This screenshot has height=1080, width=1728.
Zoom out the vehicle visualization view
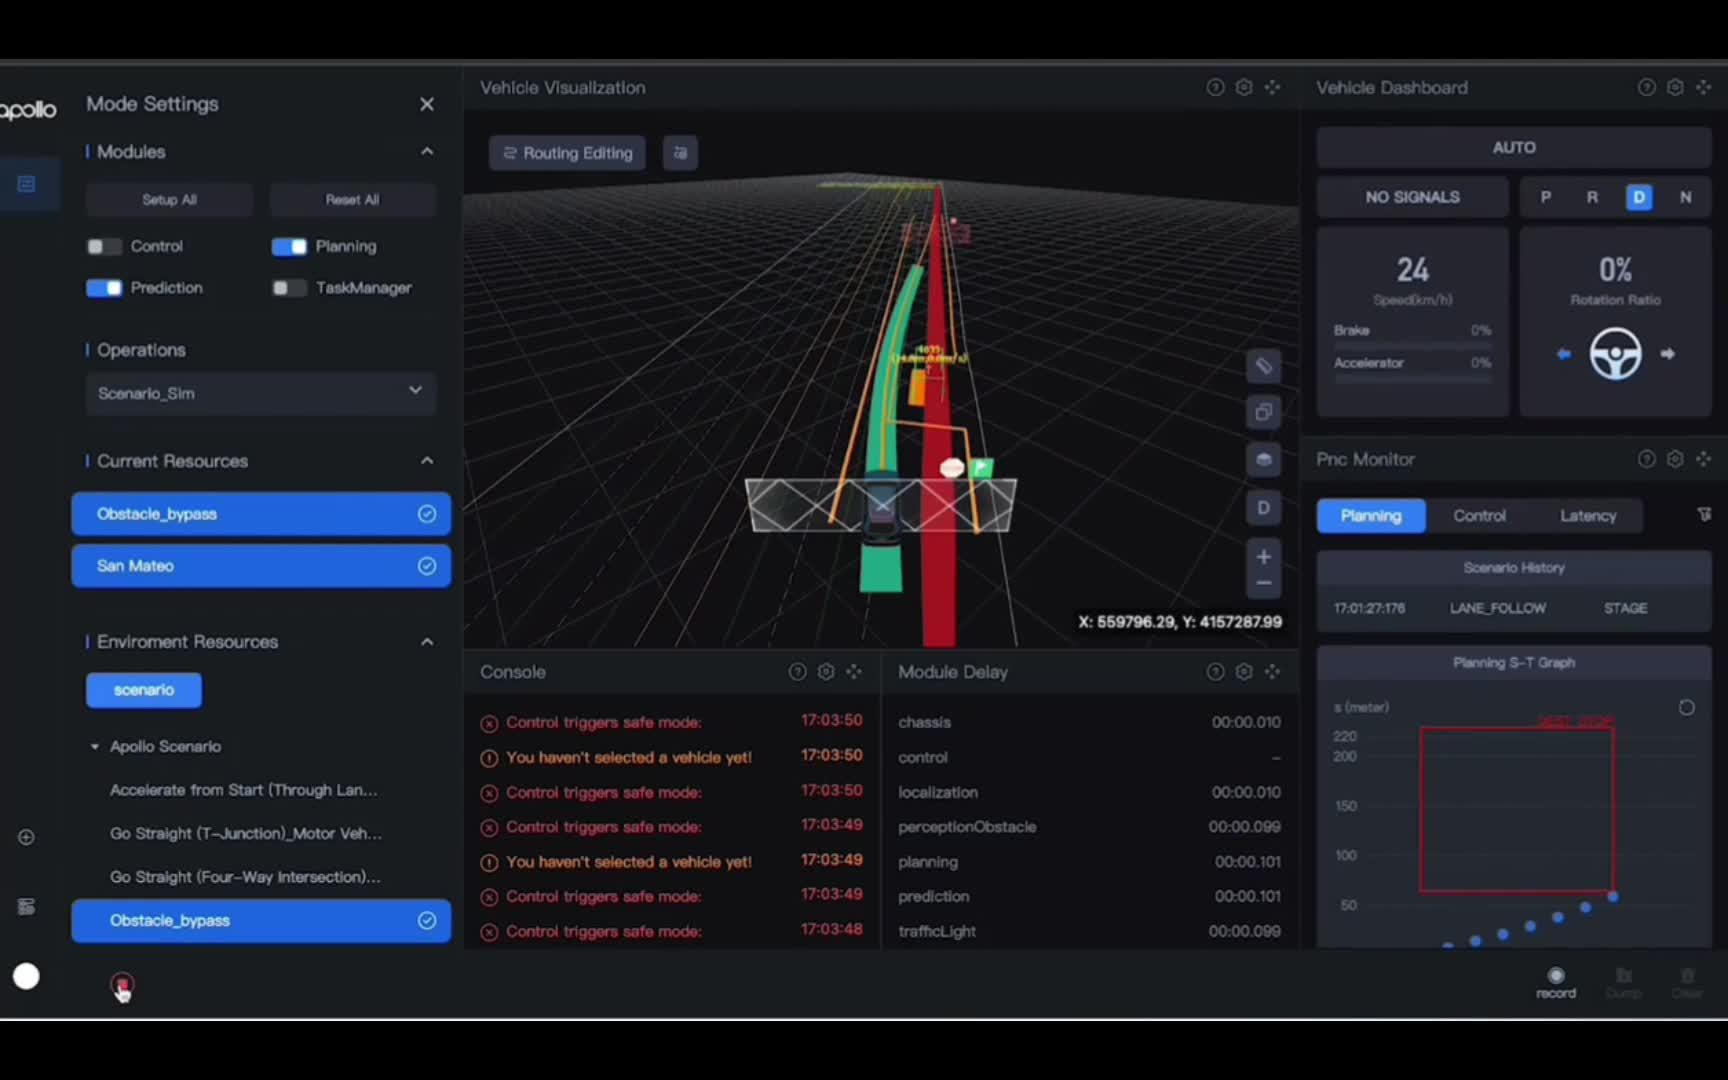1264,583
